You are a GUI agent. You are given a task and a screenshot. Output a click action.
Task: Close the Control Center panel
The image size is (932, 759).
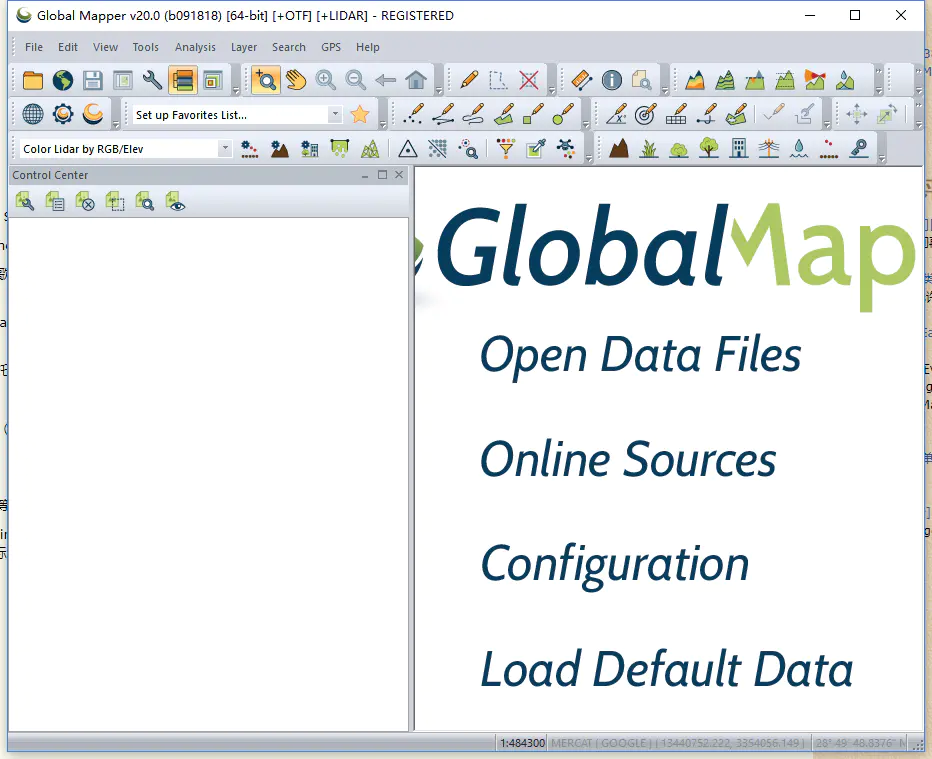click(x=399, y=175)
